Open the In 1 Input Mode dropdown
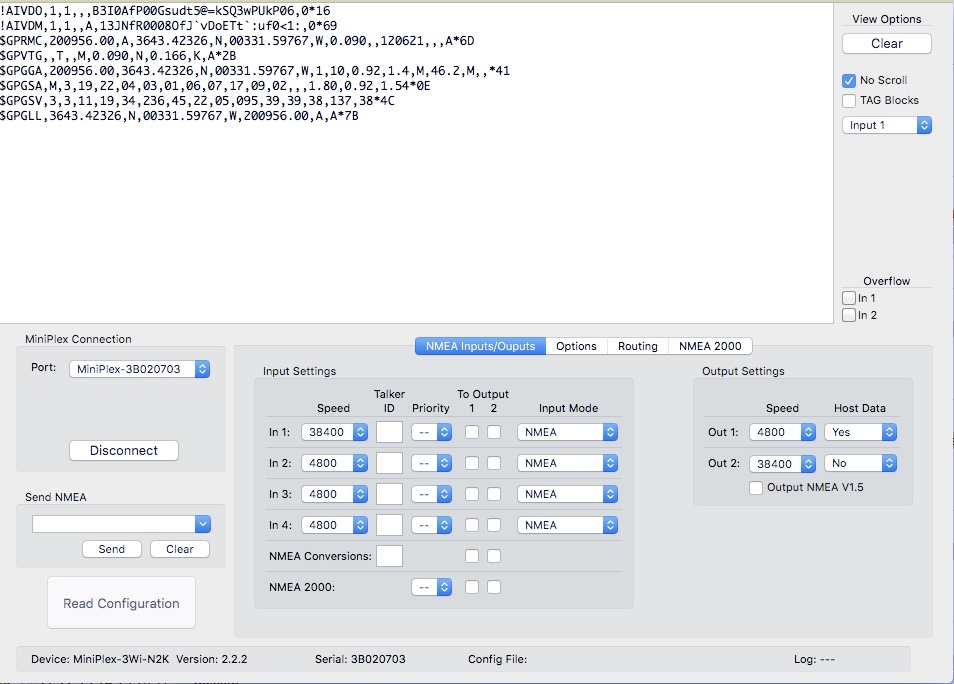Viewport: 954px width, 684px height. (568, 432)
